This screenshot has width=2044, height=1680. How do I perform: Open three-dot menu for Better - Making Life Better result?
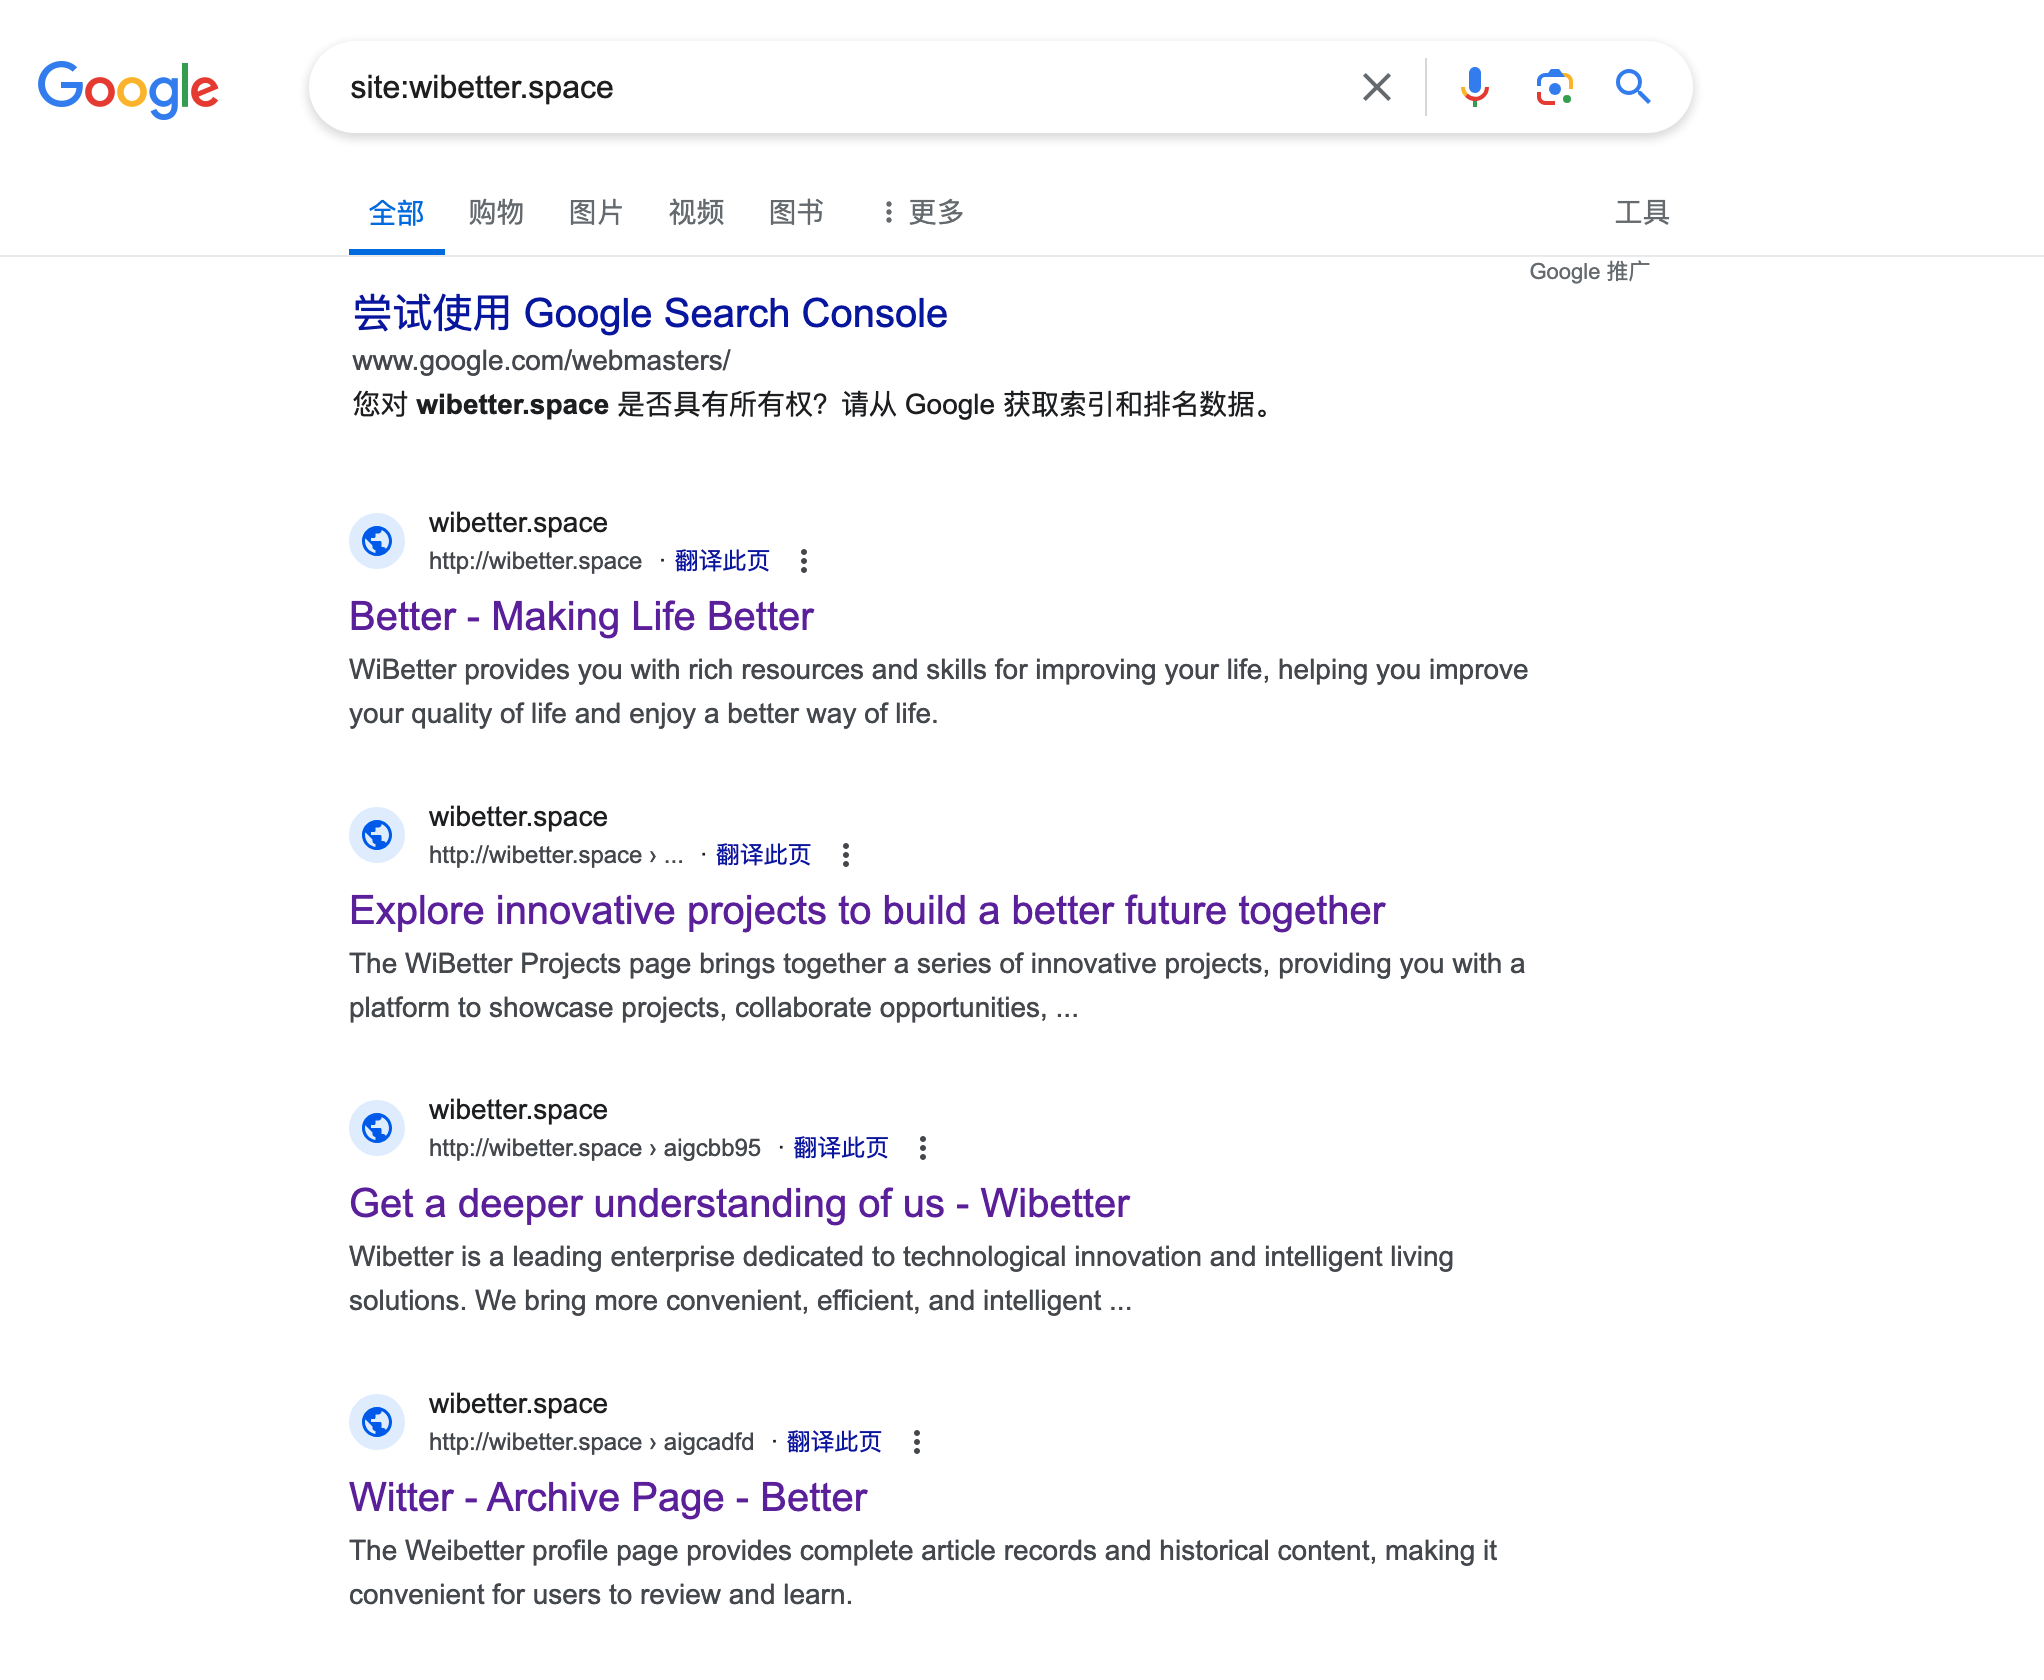(803, 560)
